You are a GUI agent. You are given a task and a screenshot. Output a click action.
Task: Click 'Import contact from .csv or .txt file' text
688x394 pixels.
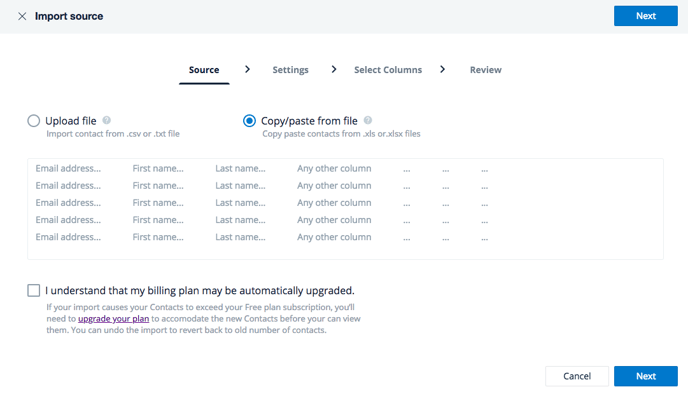[113, 134]
